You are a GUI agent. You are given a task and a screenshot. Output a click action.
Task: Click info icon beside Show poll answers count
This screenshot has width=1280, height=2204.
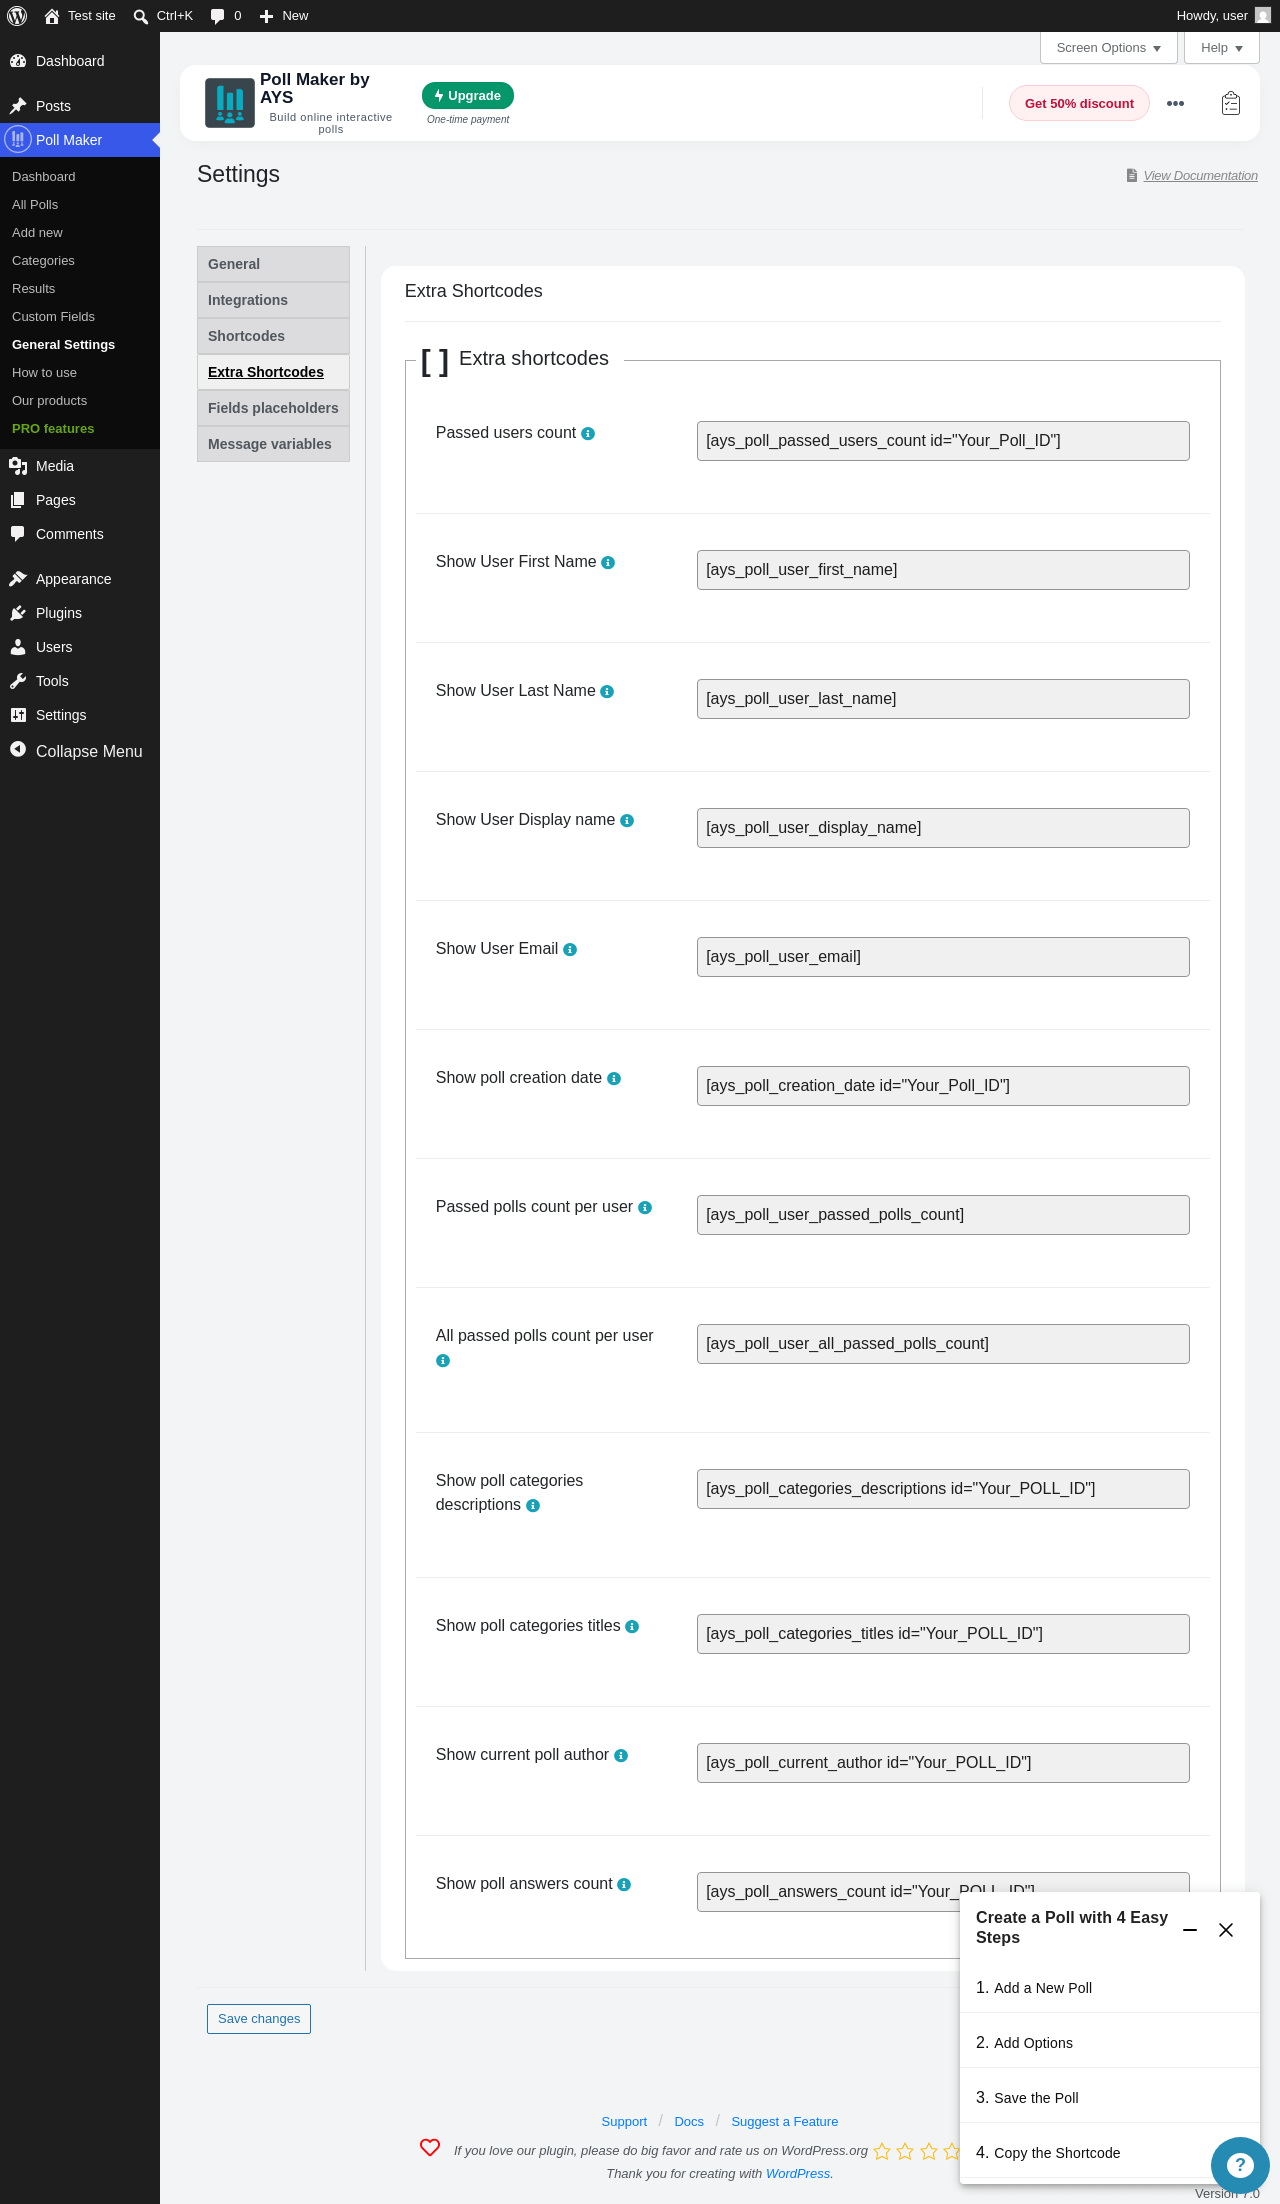coord(624,1885)
